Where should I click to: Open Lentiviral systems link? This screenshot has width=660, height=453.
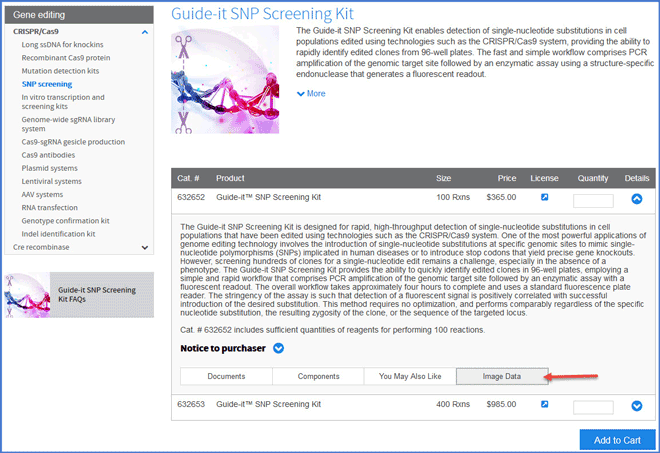point(51,181)
